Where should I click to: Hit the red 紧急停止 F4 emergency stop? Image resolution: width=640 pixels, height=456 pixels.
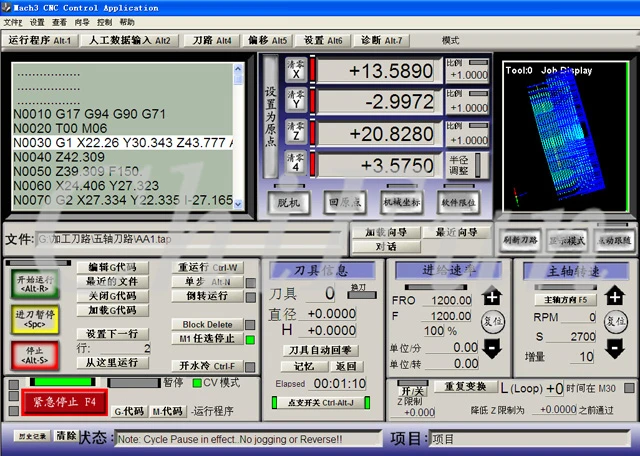tap(64, 402)
